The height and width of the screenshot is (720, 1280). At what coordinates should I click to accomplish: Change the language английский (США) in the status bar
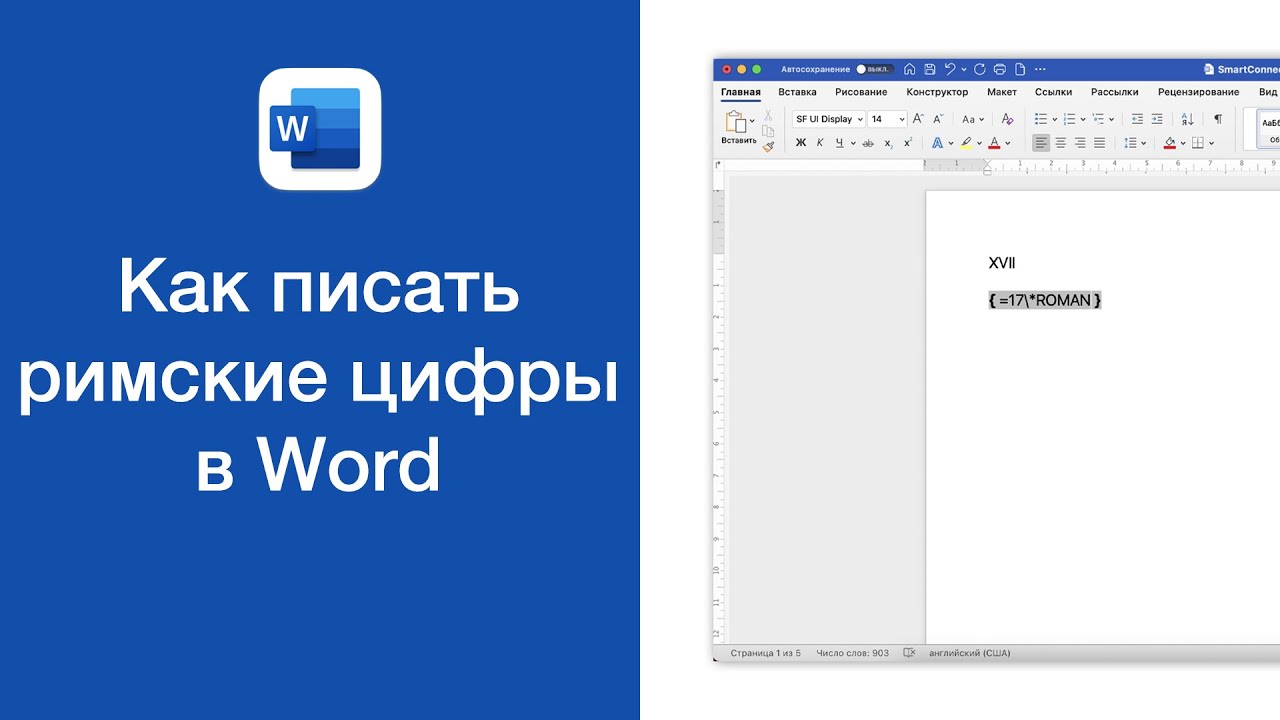point(970,653)
